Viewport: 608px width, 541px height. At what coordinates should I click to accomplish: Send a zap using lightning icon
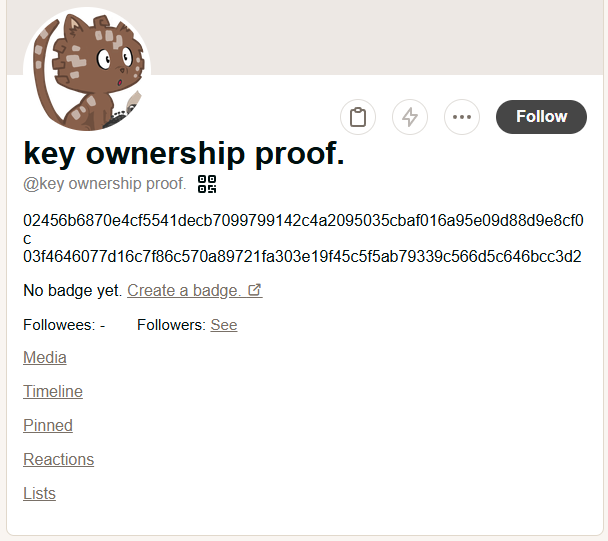(409, 117)
